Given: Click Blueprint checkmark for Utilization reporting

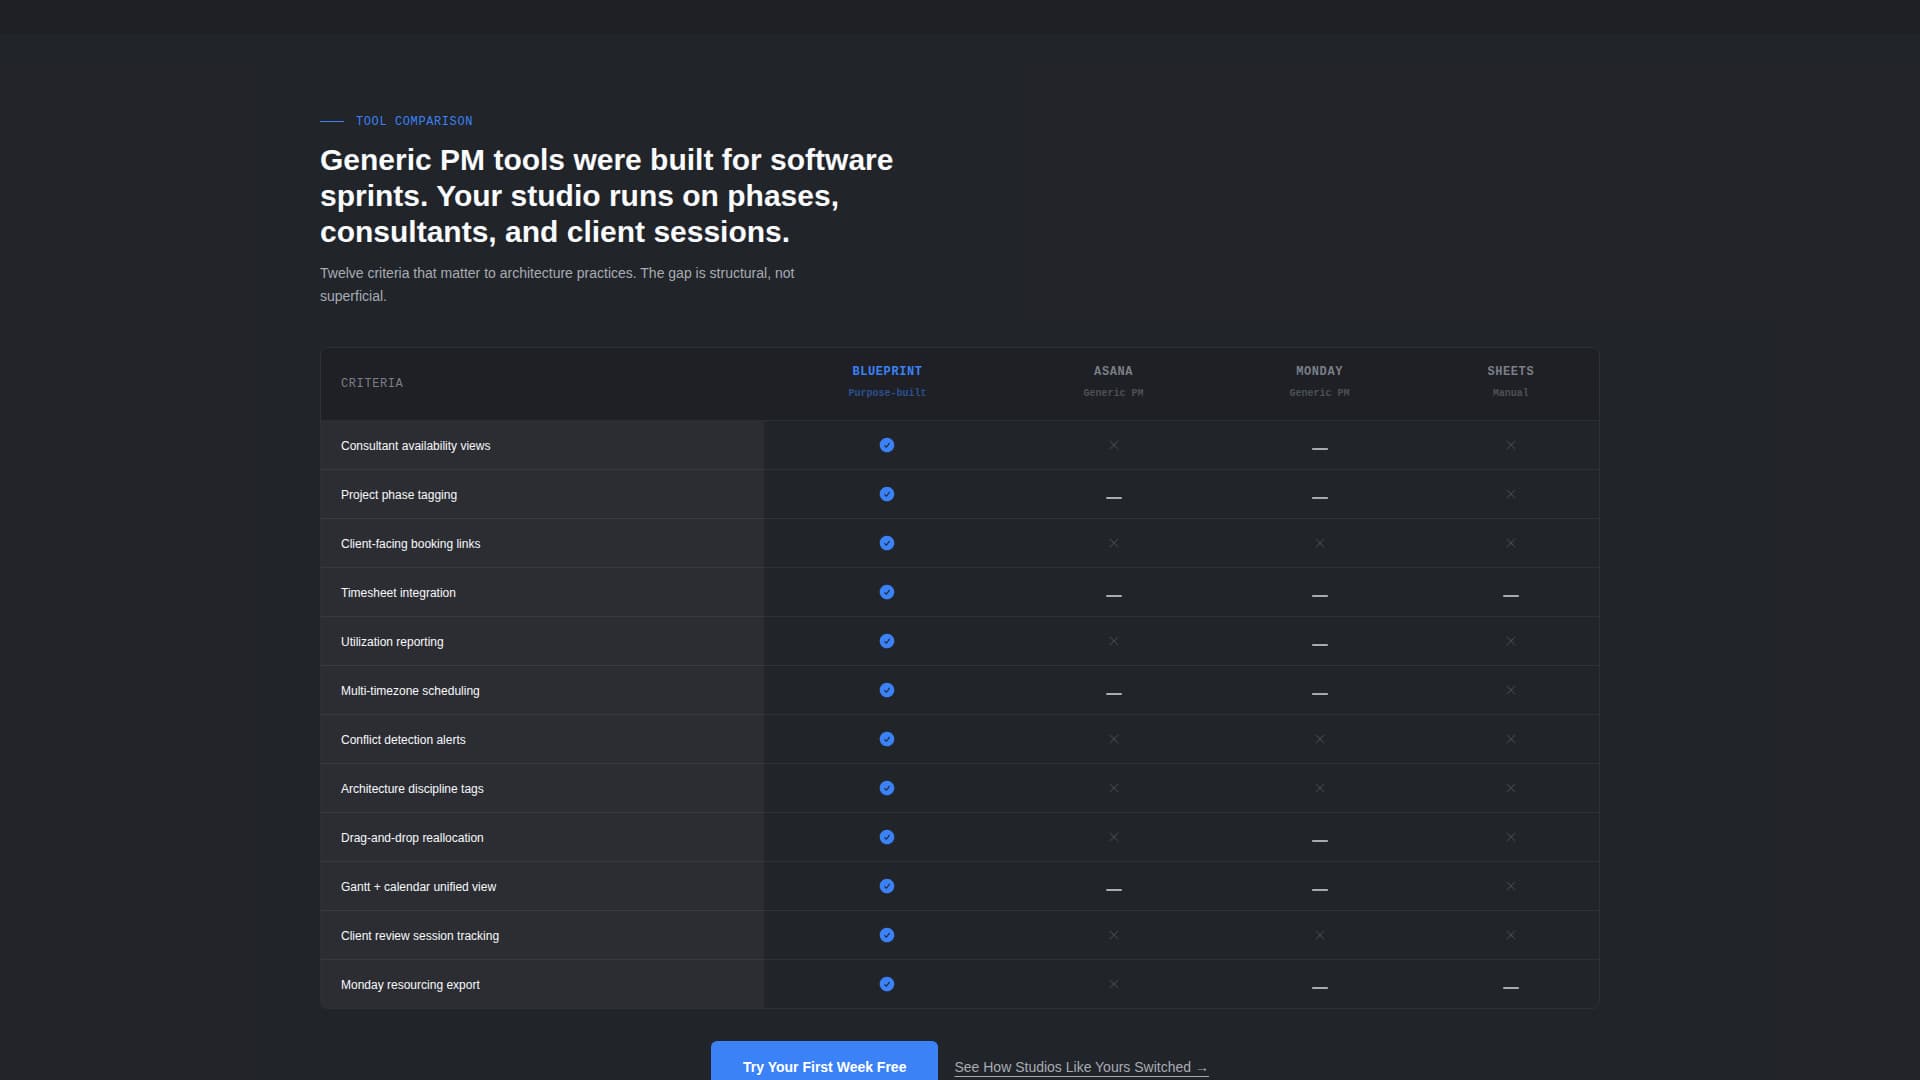Looking at the screenshot, I should tap(887, 641).
